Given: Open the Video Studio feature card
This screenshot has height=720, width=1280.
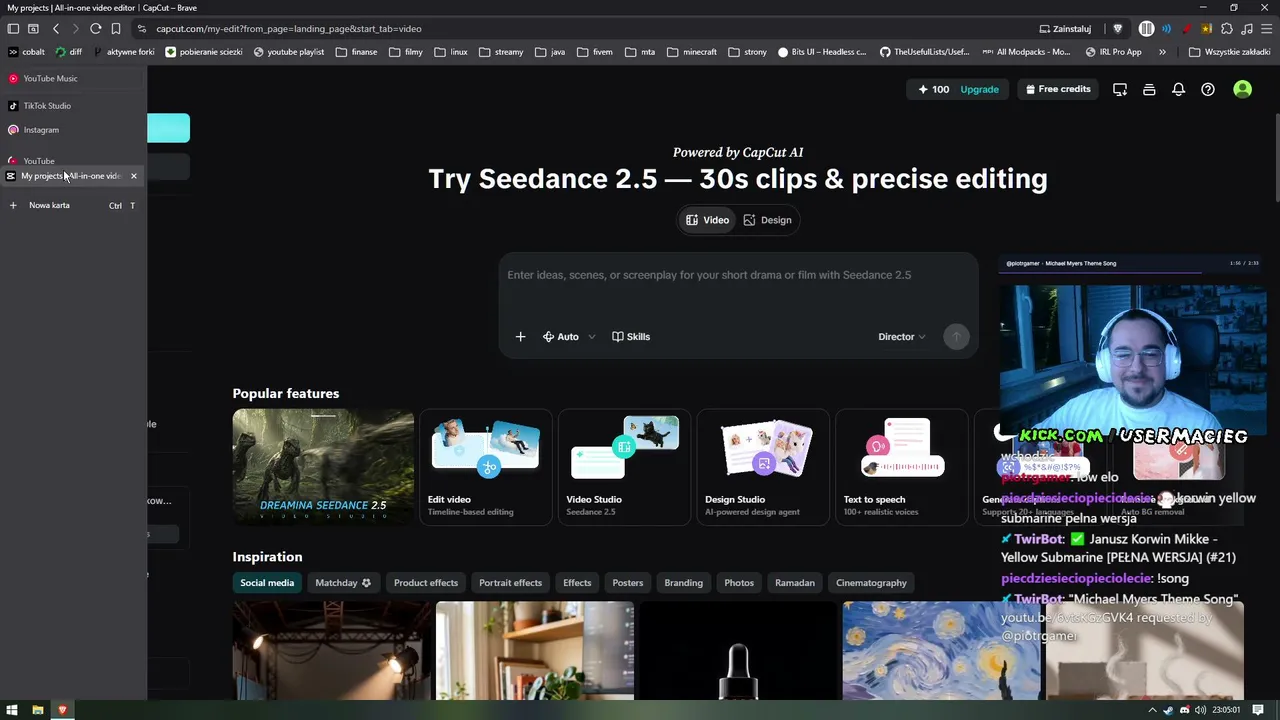Looking at the screenshot, I should pos(625,467).
